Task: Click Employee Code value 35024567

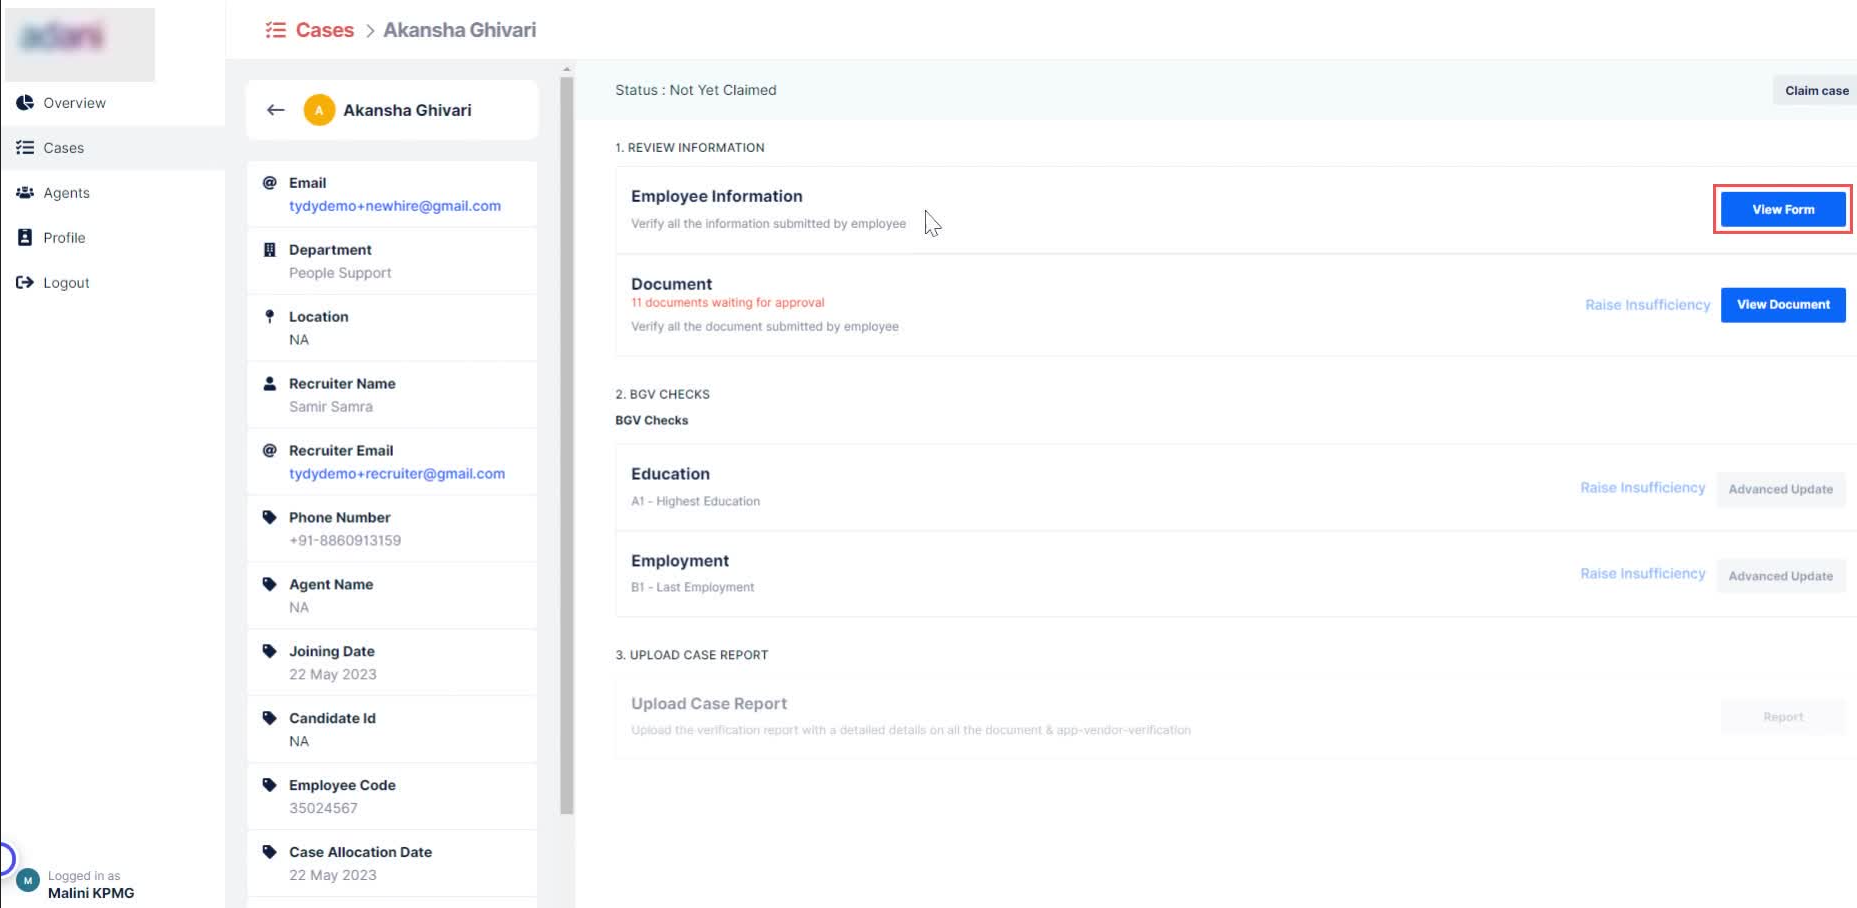Action: point(323,808)
